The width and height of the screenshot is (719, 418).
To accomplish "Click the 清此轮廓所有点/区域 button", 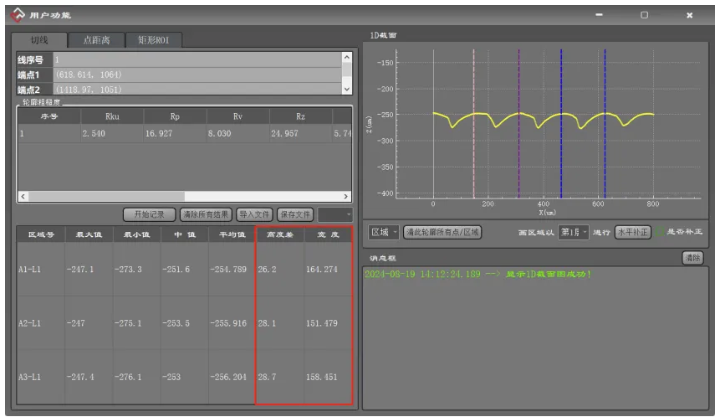I will coord(443,232).
